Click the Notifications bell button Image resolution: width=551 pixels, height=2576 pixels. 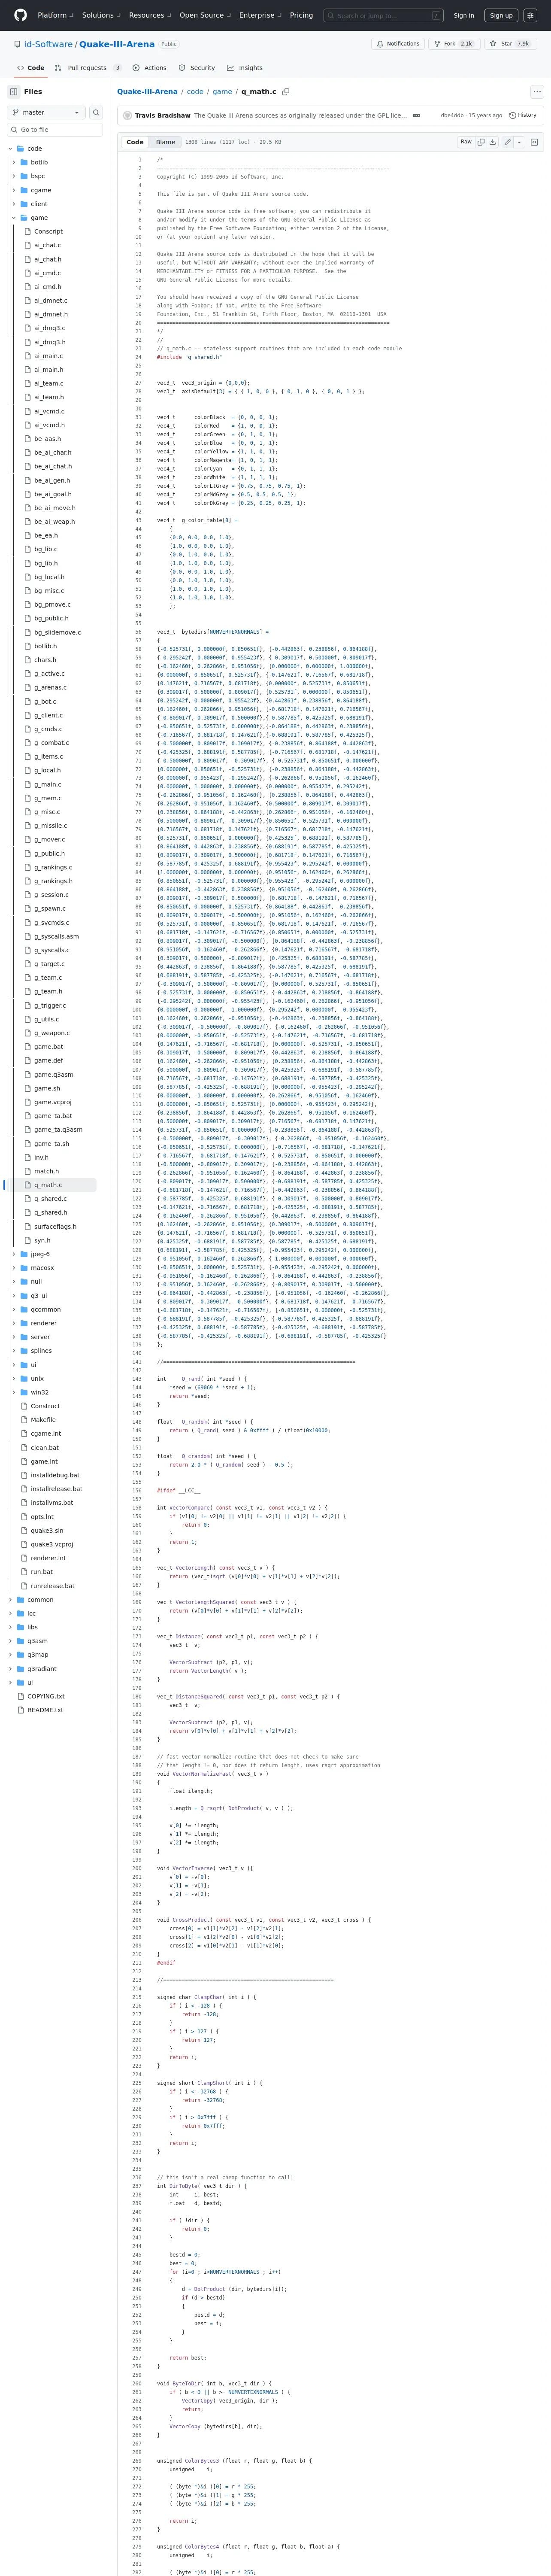pyautogui.click(x=397, y=44)
